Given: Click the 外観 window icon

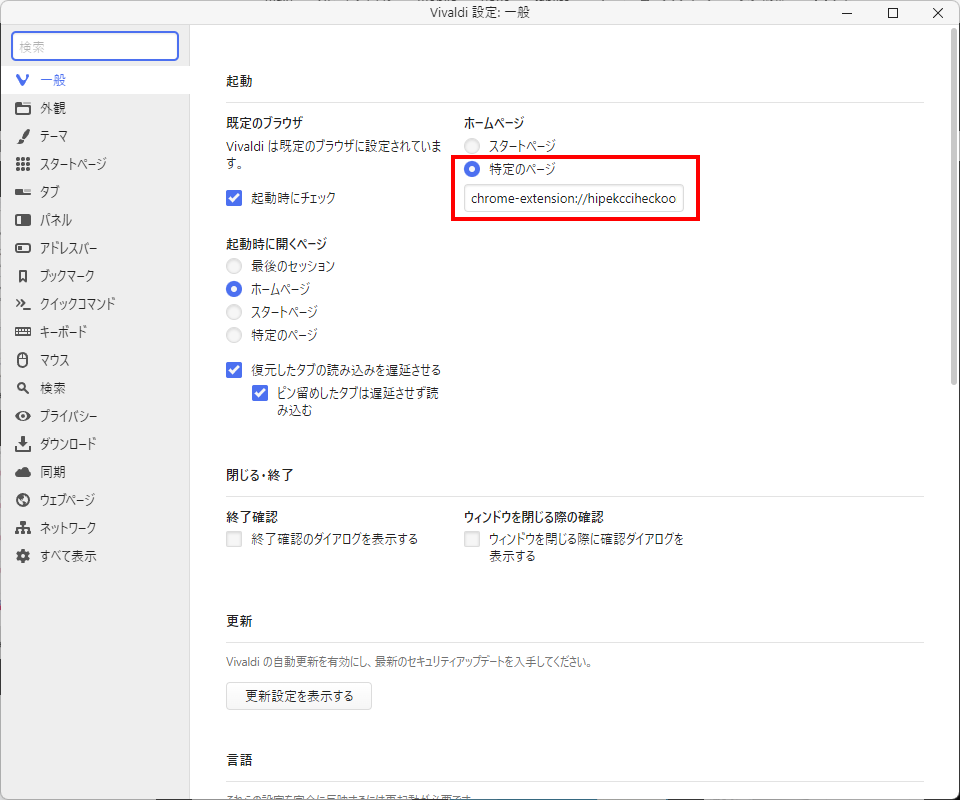Looking at the screenshot, I should [x=23, y=108].
